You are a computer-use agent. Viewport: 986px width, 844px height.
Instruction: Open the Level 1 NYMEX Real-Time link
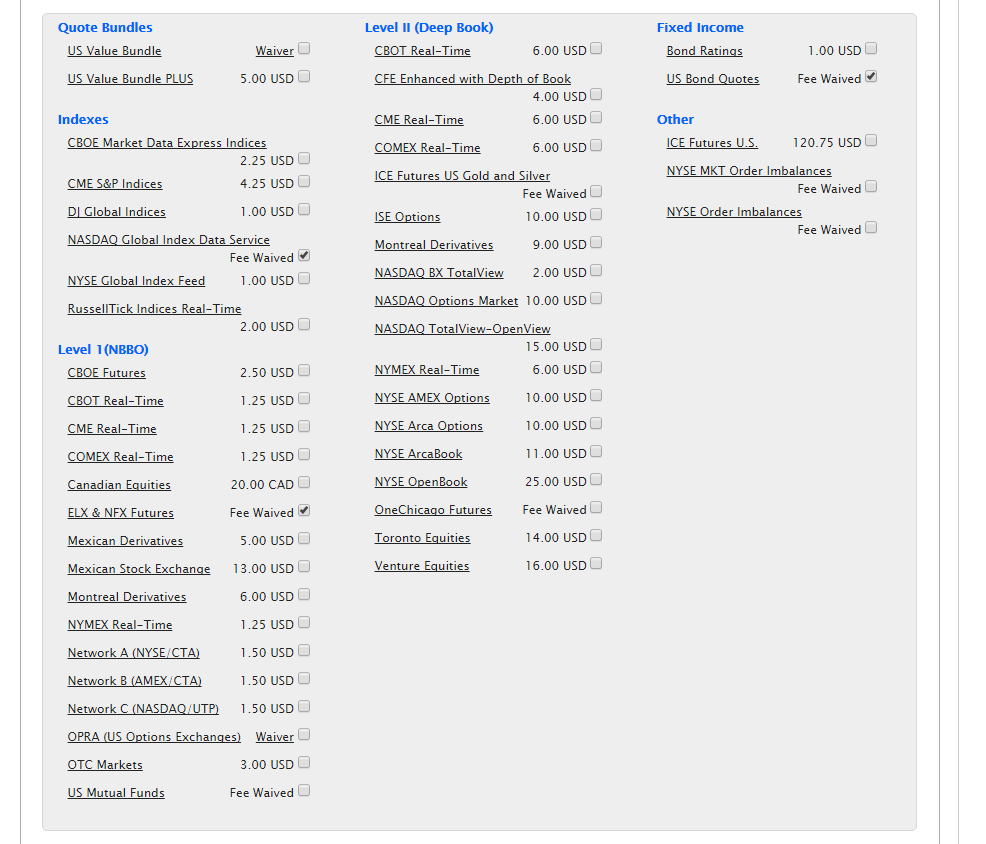pos(120,625)
